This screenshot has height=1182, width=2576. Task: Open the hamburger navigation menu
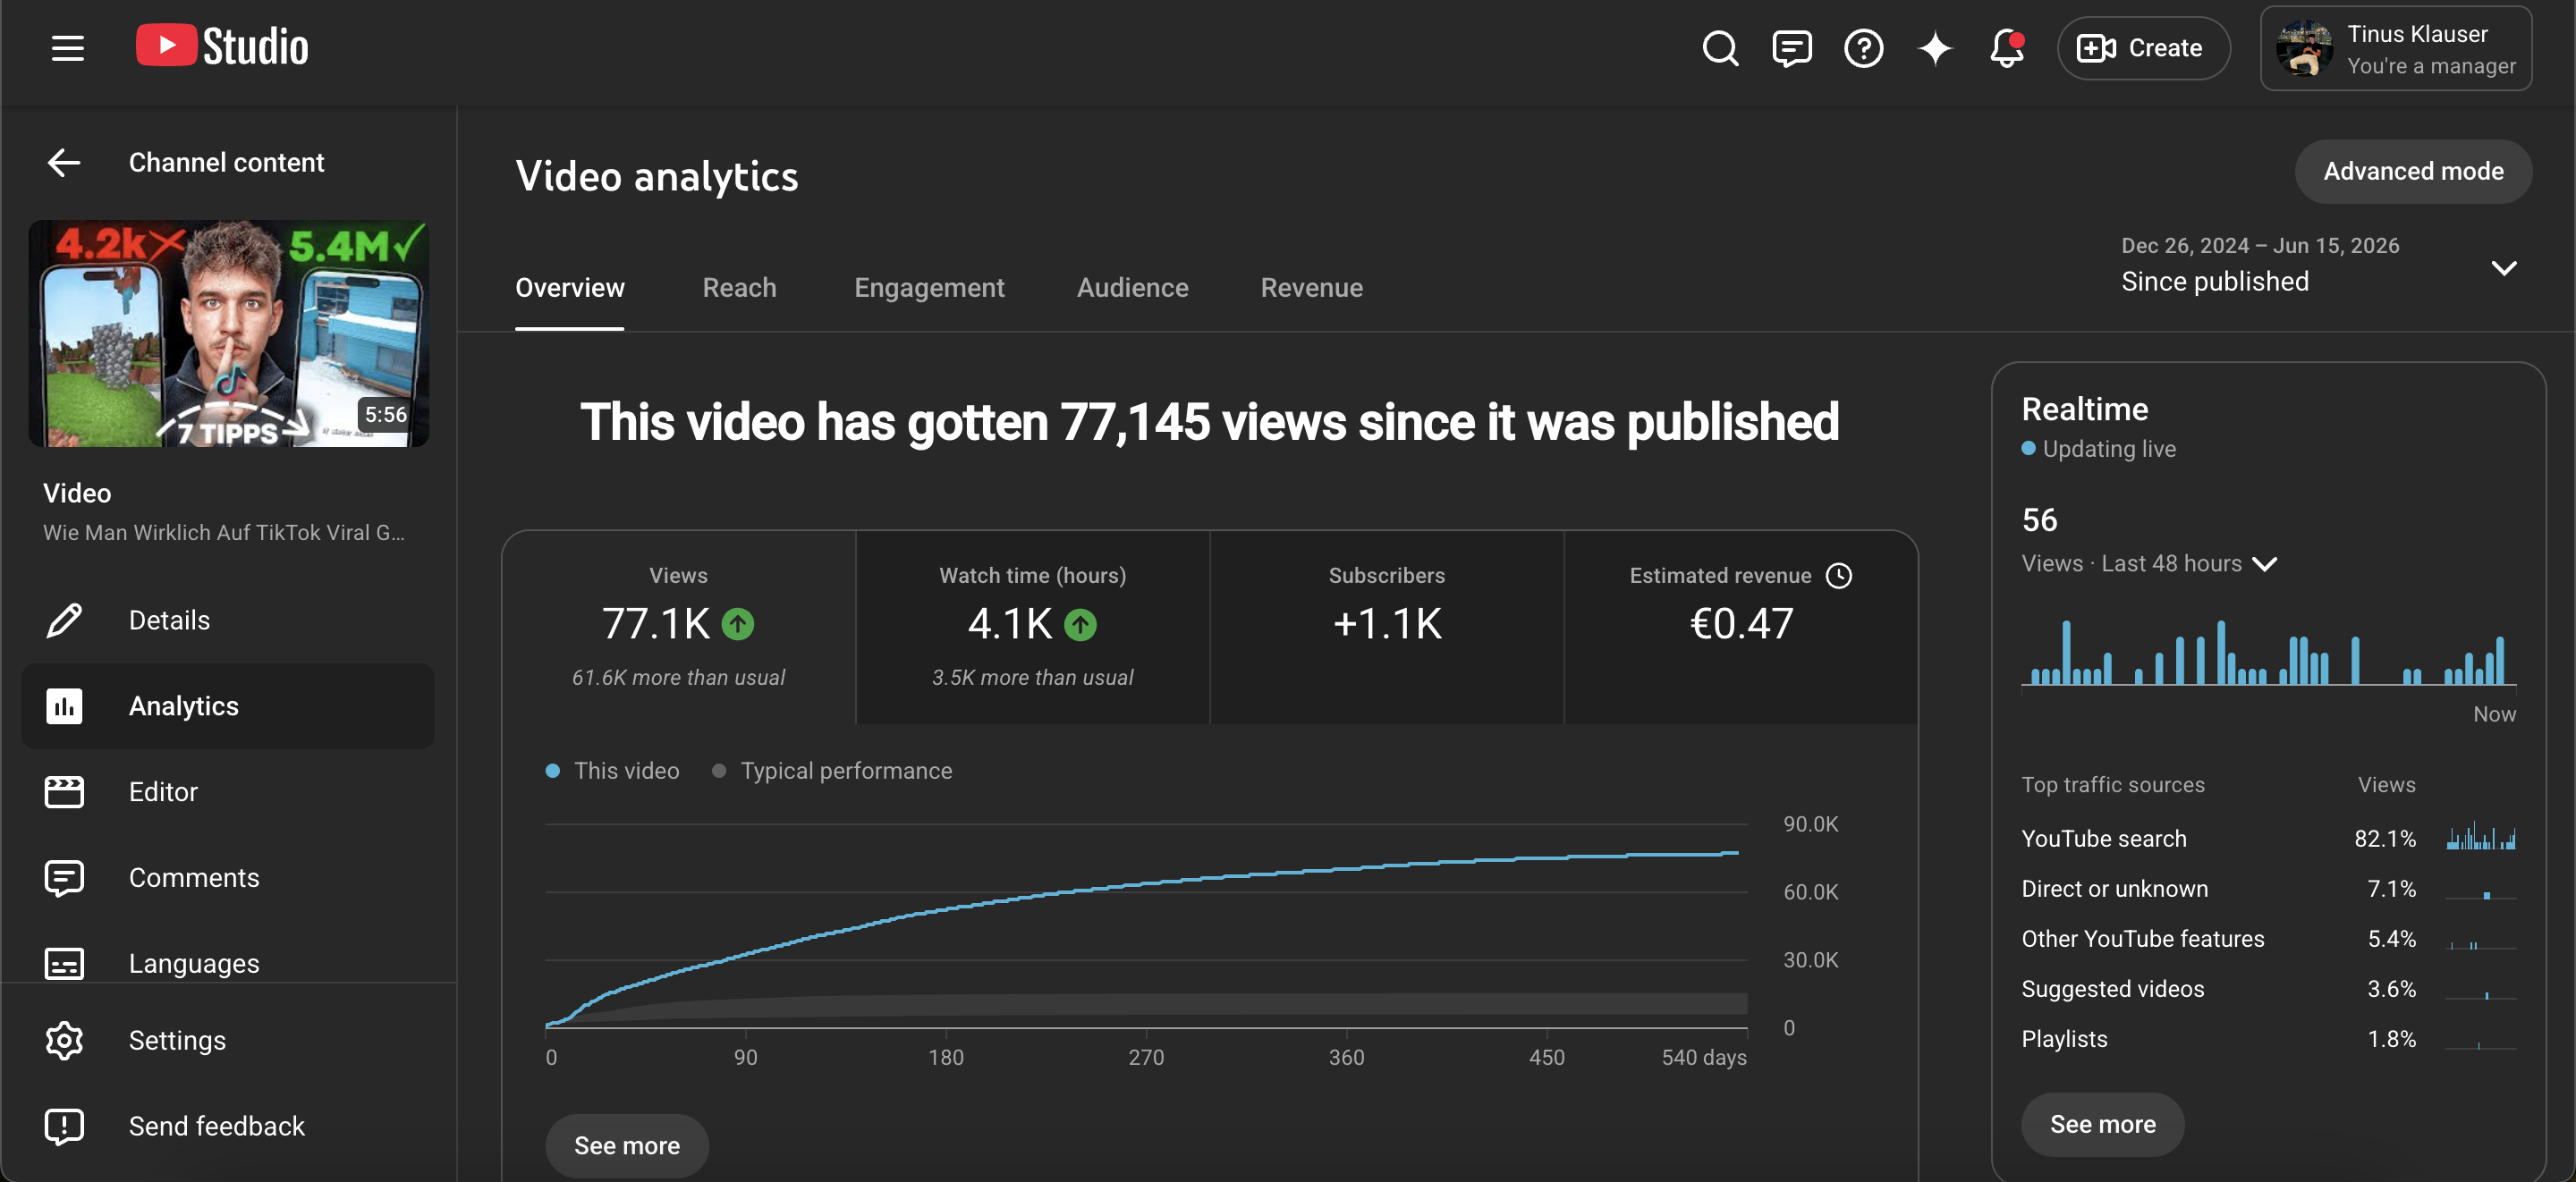[67, 48]
